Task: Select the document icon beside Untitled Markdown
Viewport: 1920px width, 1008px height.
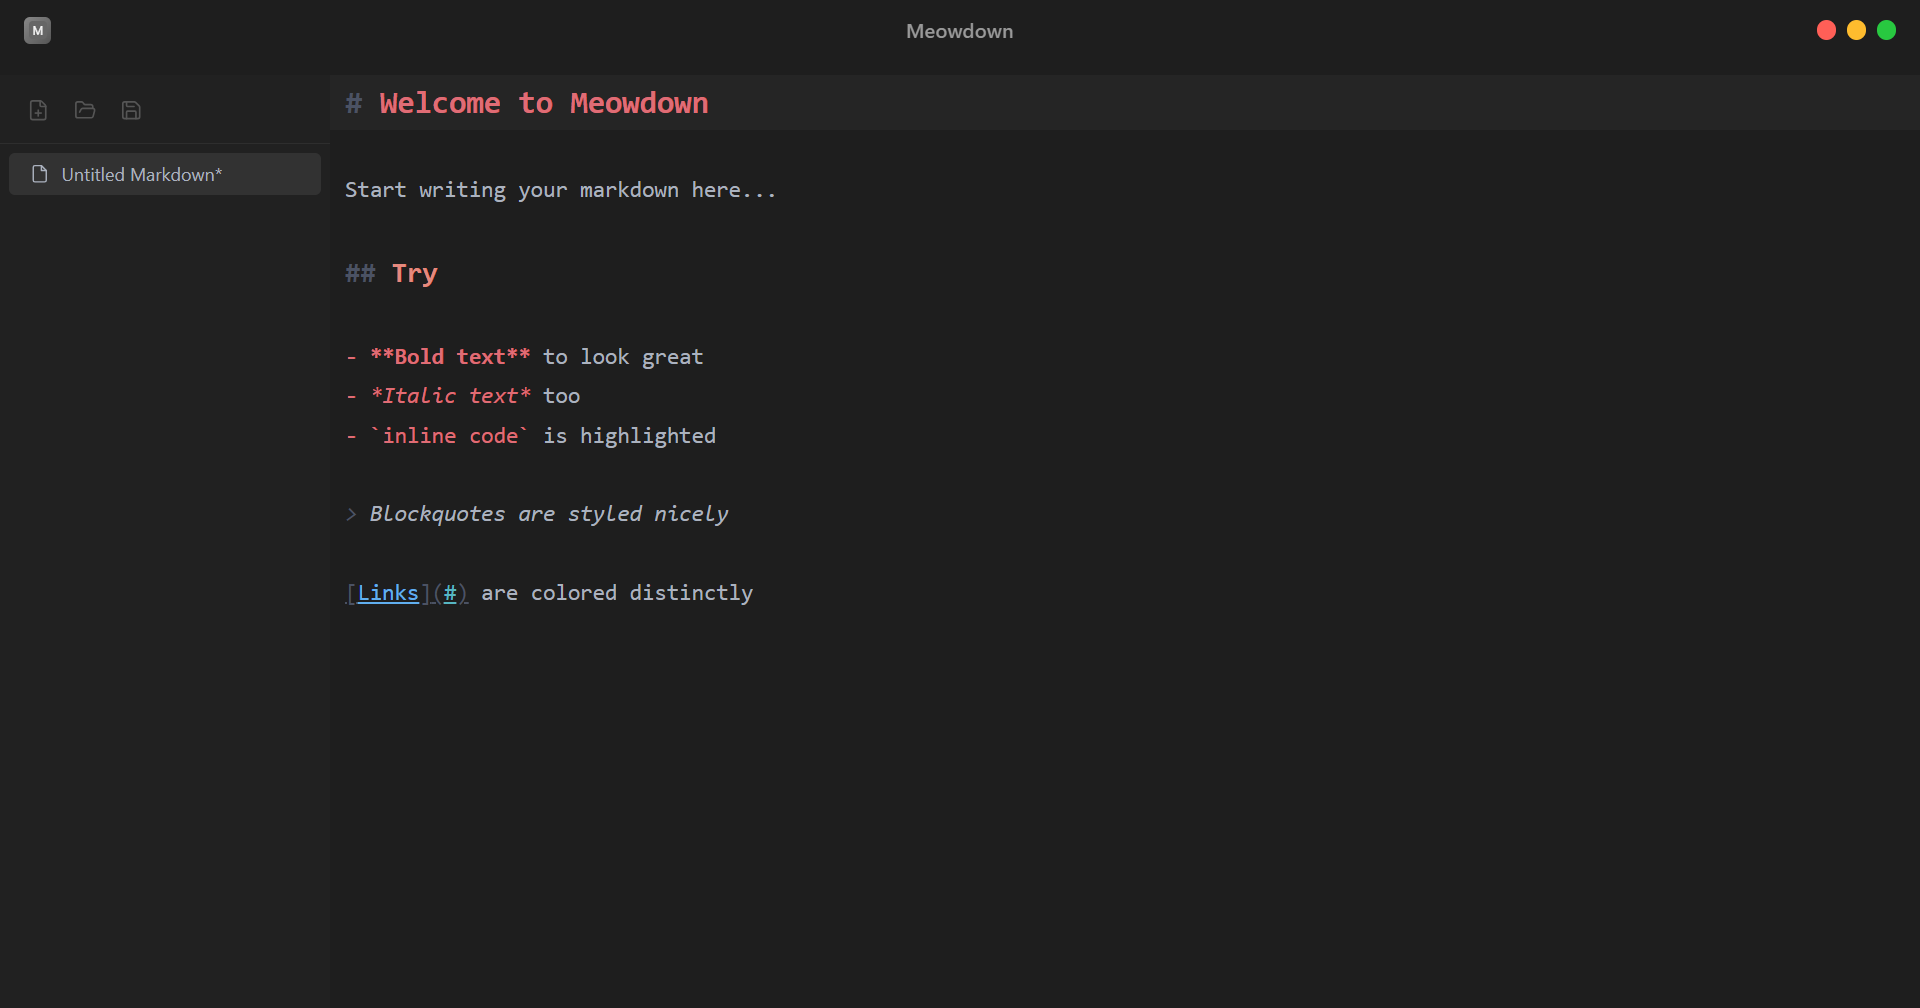Action: tap(39, 173)
